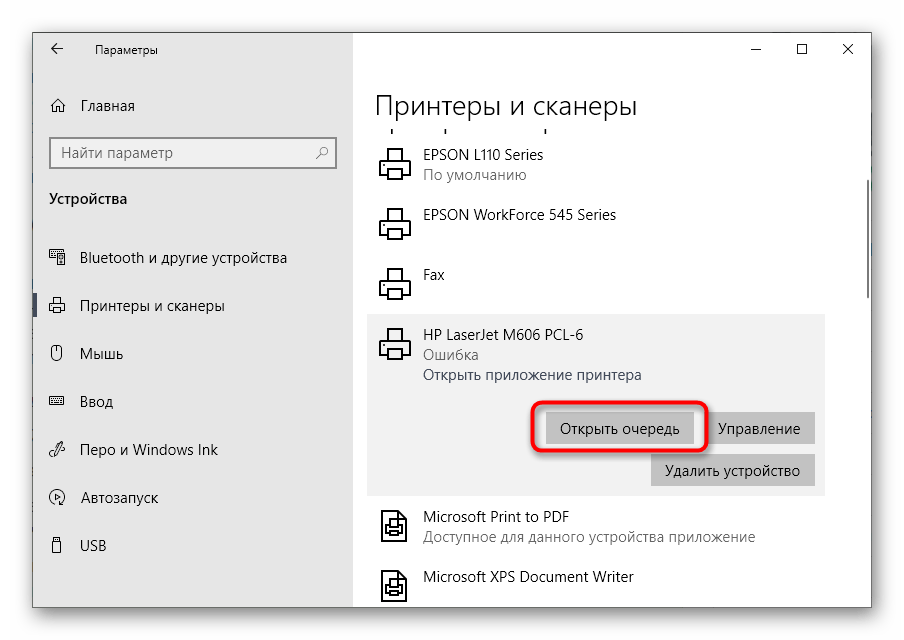This screenshot has width=904, height=640.
Task: Click the Microsoft Print to PDF icon
Action: pyautogui.click(x=395, y=525)
